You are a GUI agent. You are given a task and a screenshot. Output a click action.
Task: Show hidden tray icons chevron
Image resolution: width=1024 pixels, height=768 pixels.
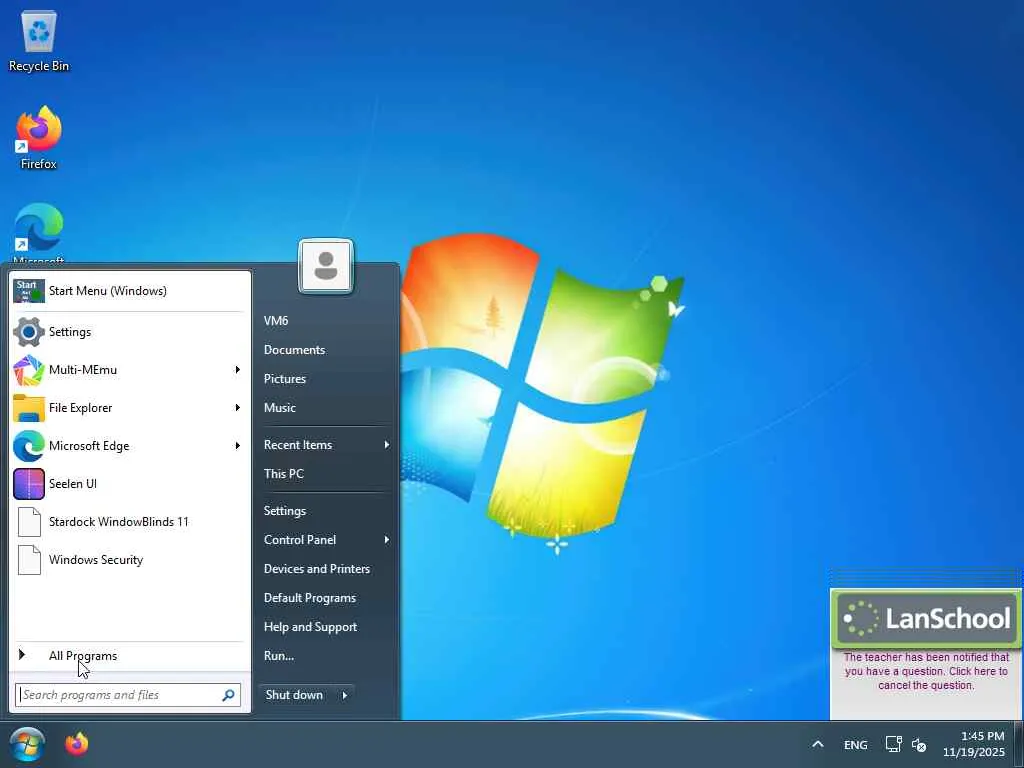(818, 744)
